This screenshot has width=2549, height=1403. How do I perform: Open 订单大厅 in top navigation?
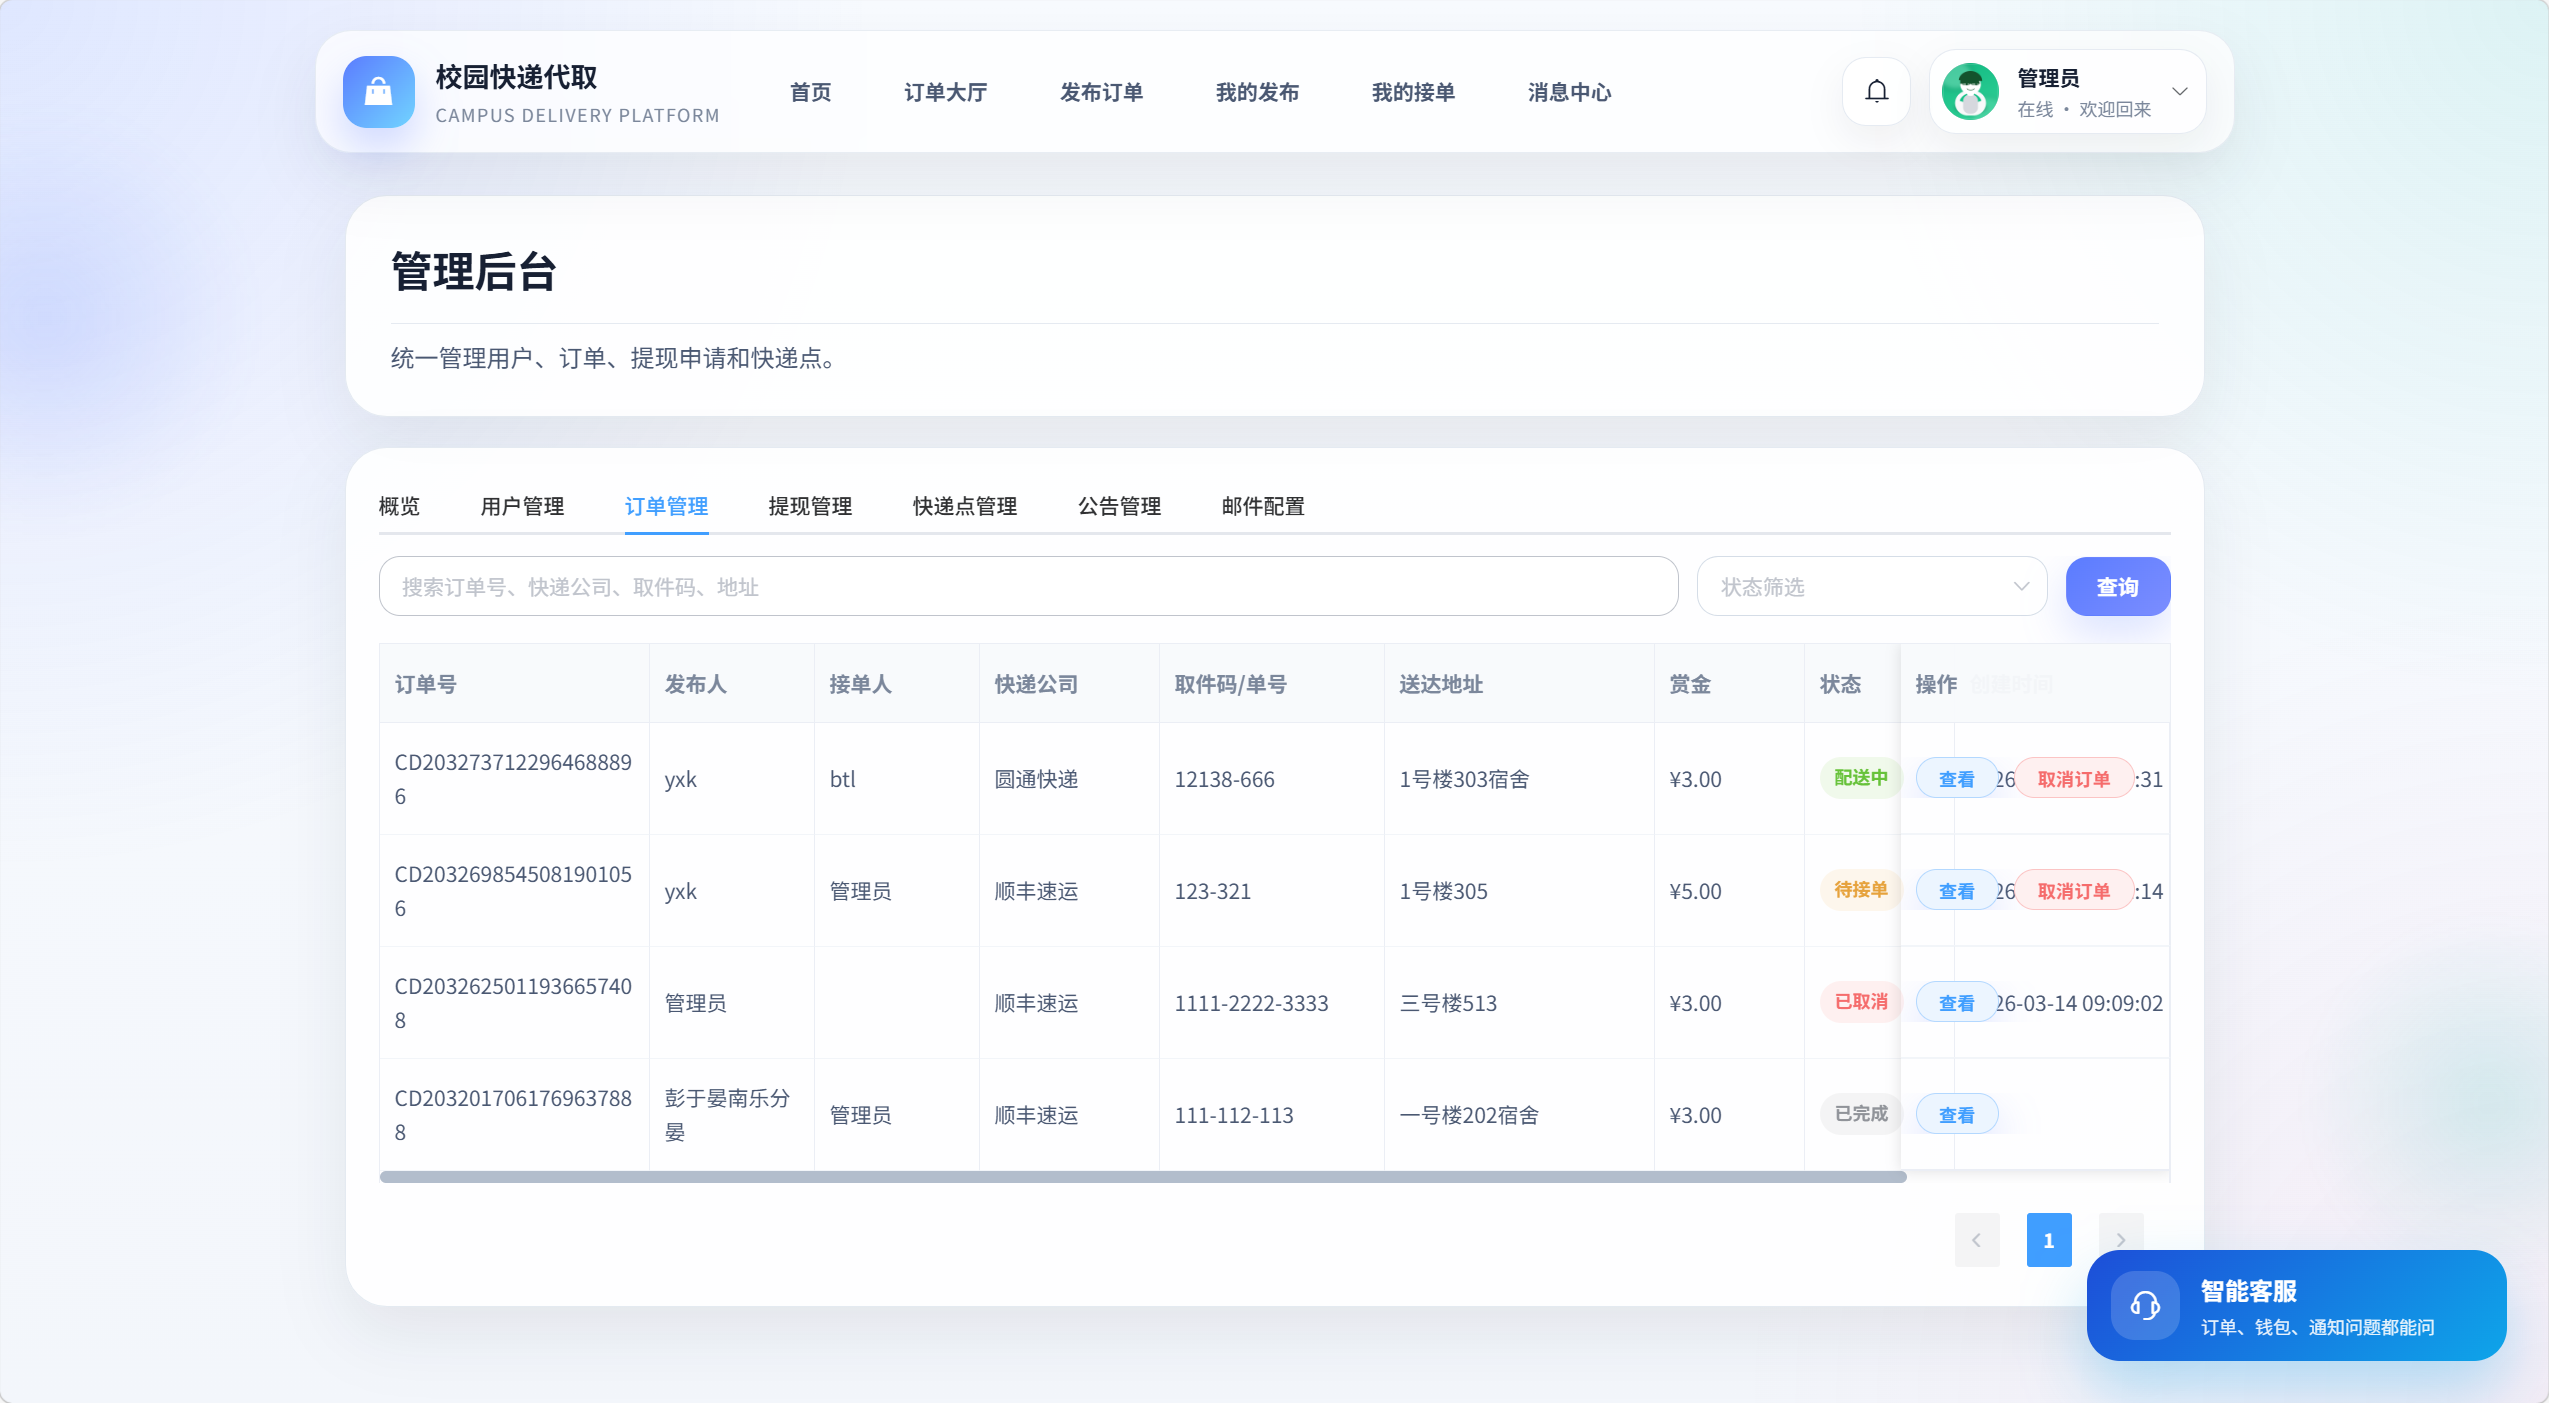click(945, 93)
